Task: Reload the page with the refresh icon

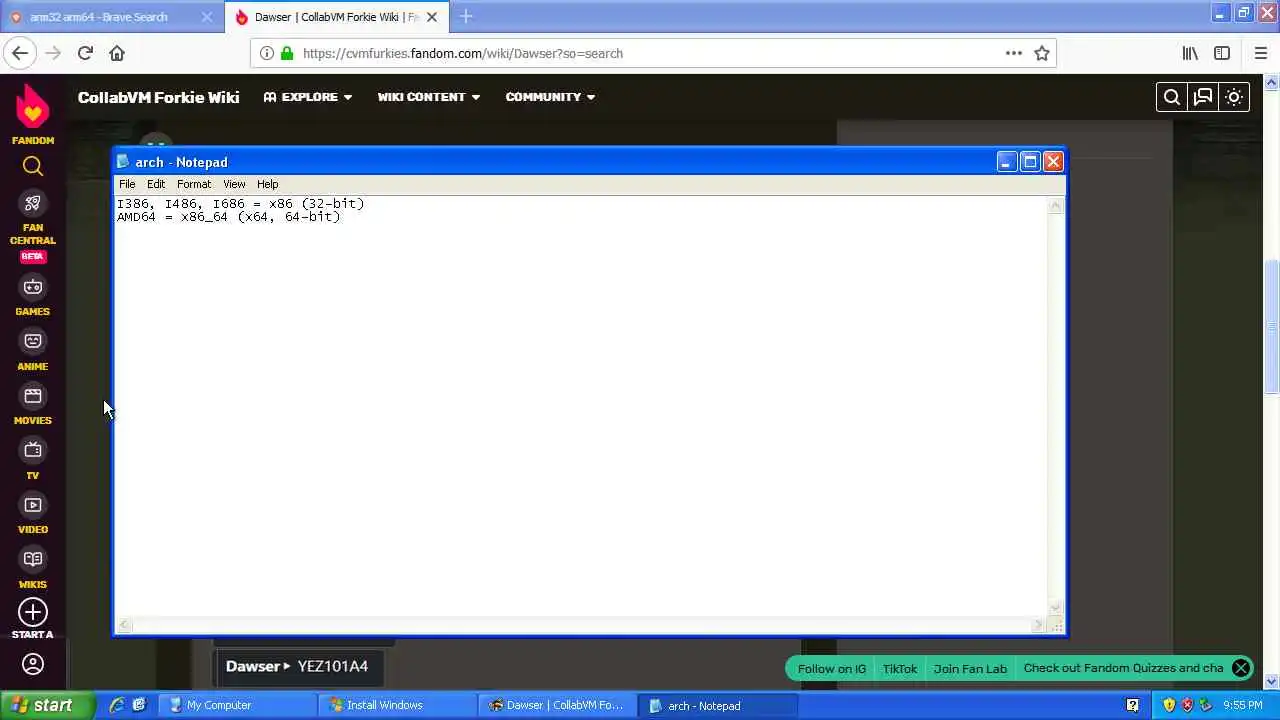Action: [x=85, y=53]
